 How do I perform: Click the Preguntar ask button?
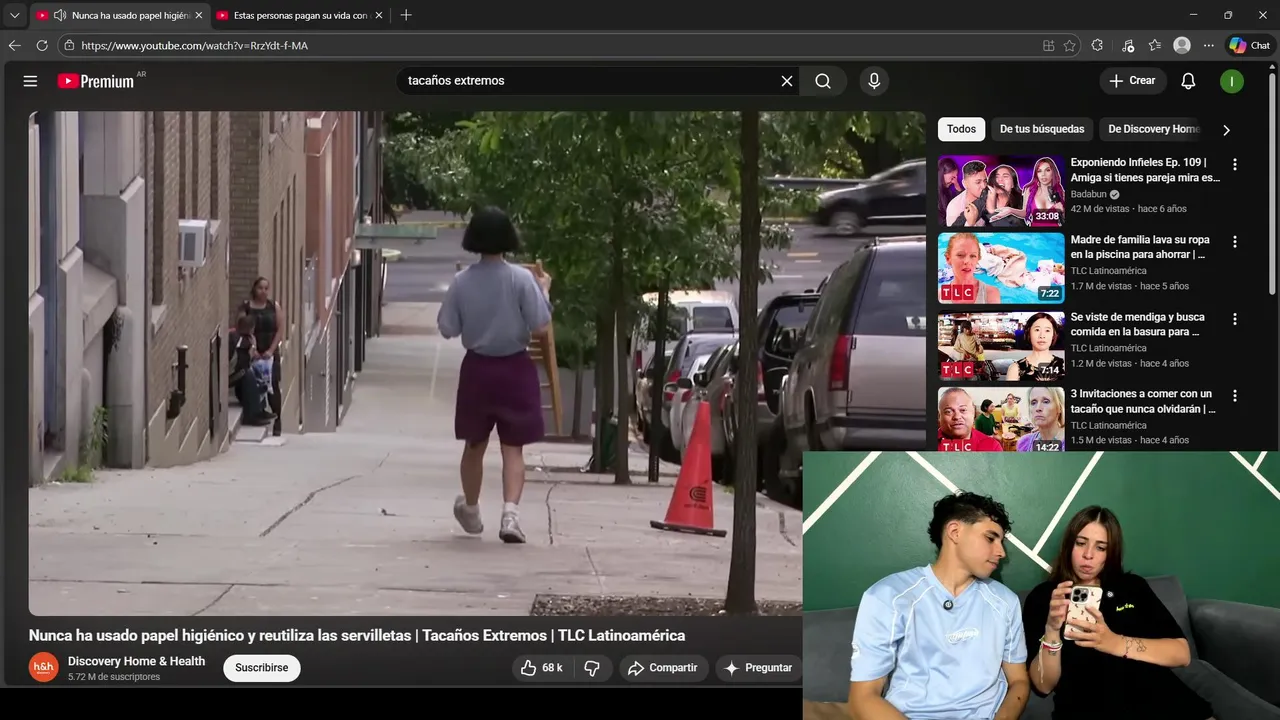(759, 668)
